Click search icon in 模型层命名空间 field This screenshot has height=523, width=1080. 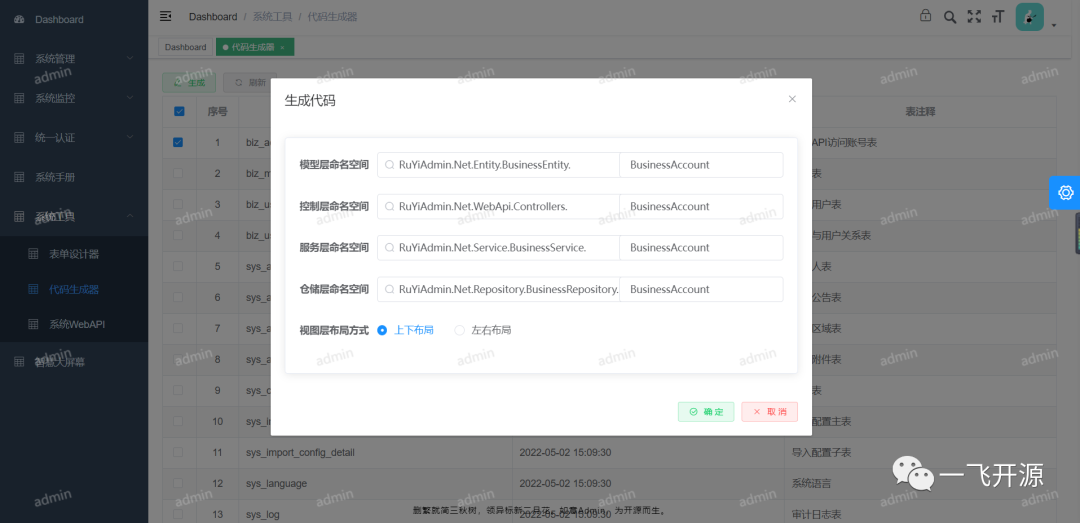coord(390,165)
